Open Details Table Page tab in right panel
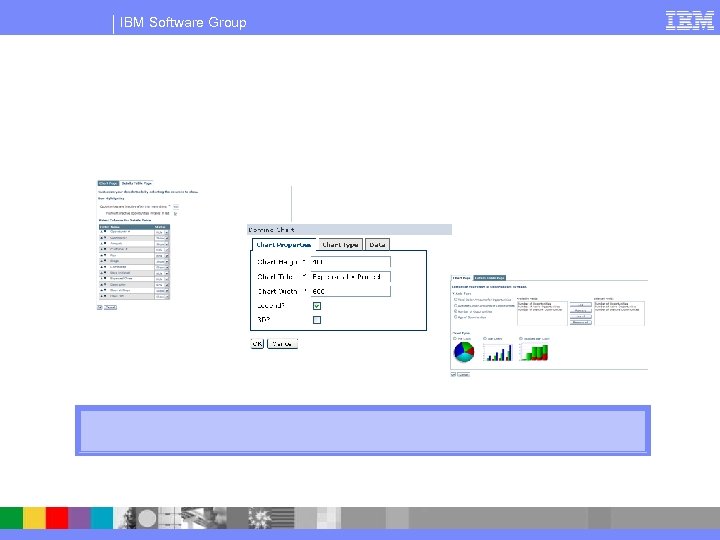 (x=489, y=278)
